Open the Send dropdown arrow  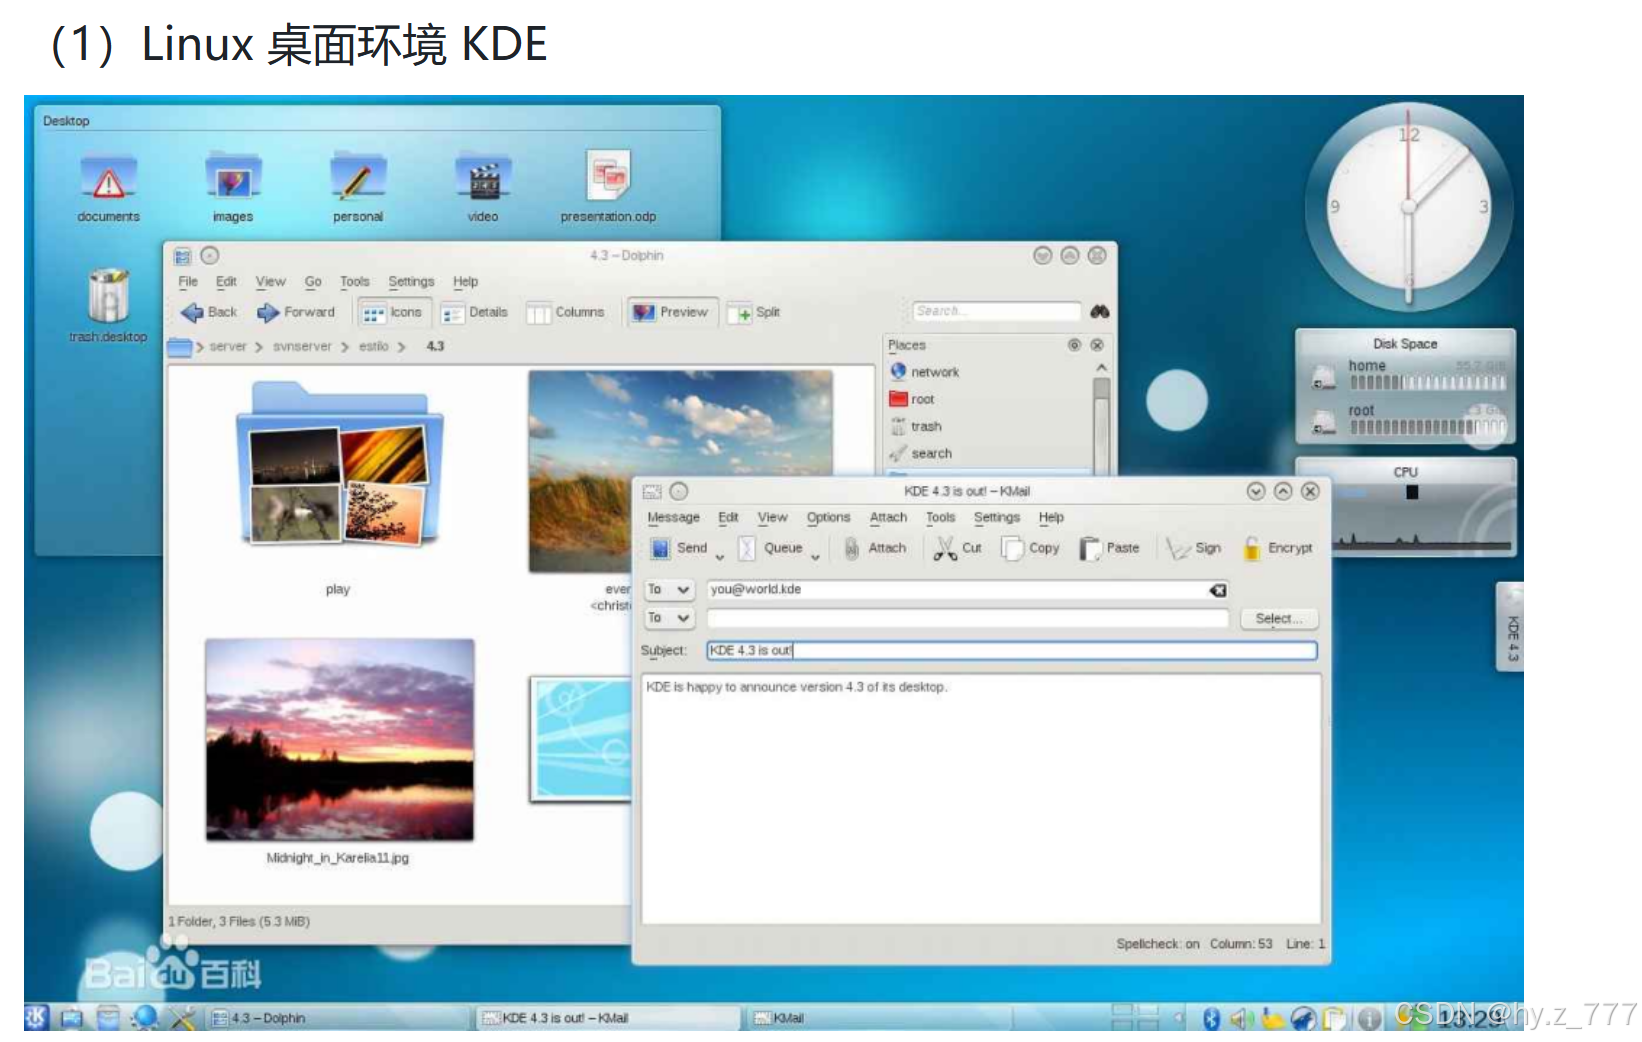point(720,556)
